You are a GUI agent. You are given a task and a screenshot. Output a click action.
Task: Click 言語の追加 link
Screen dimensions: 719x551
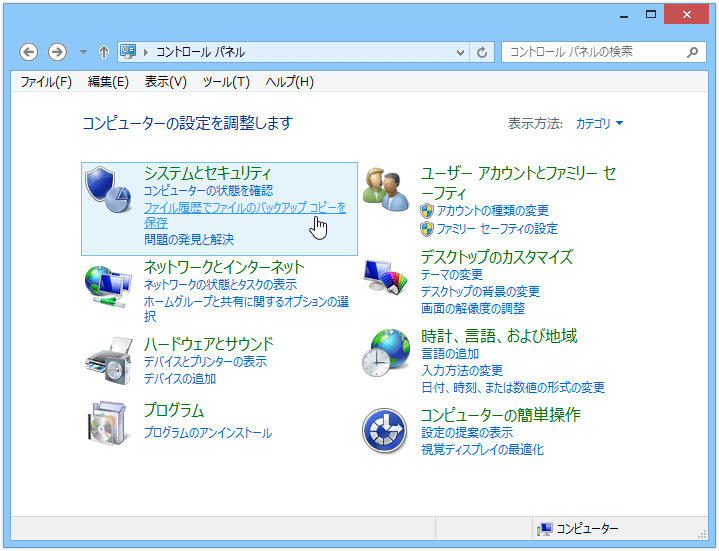pyautogui.click(x=450, y=354)
